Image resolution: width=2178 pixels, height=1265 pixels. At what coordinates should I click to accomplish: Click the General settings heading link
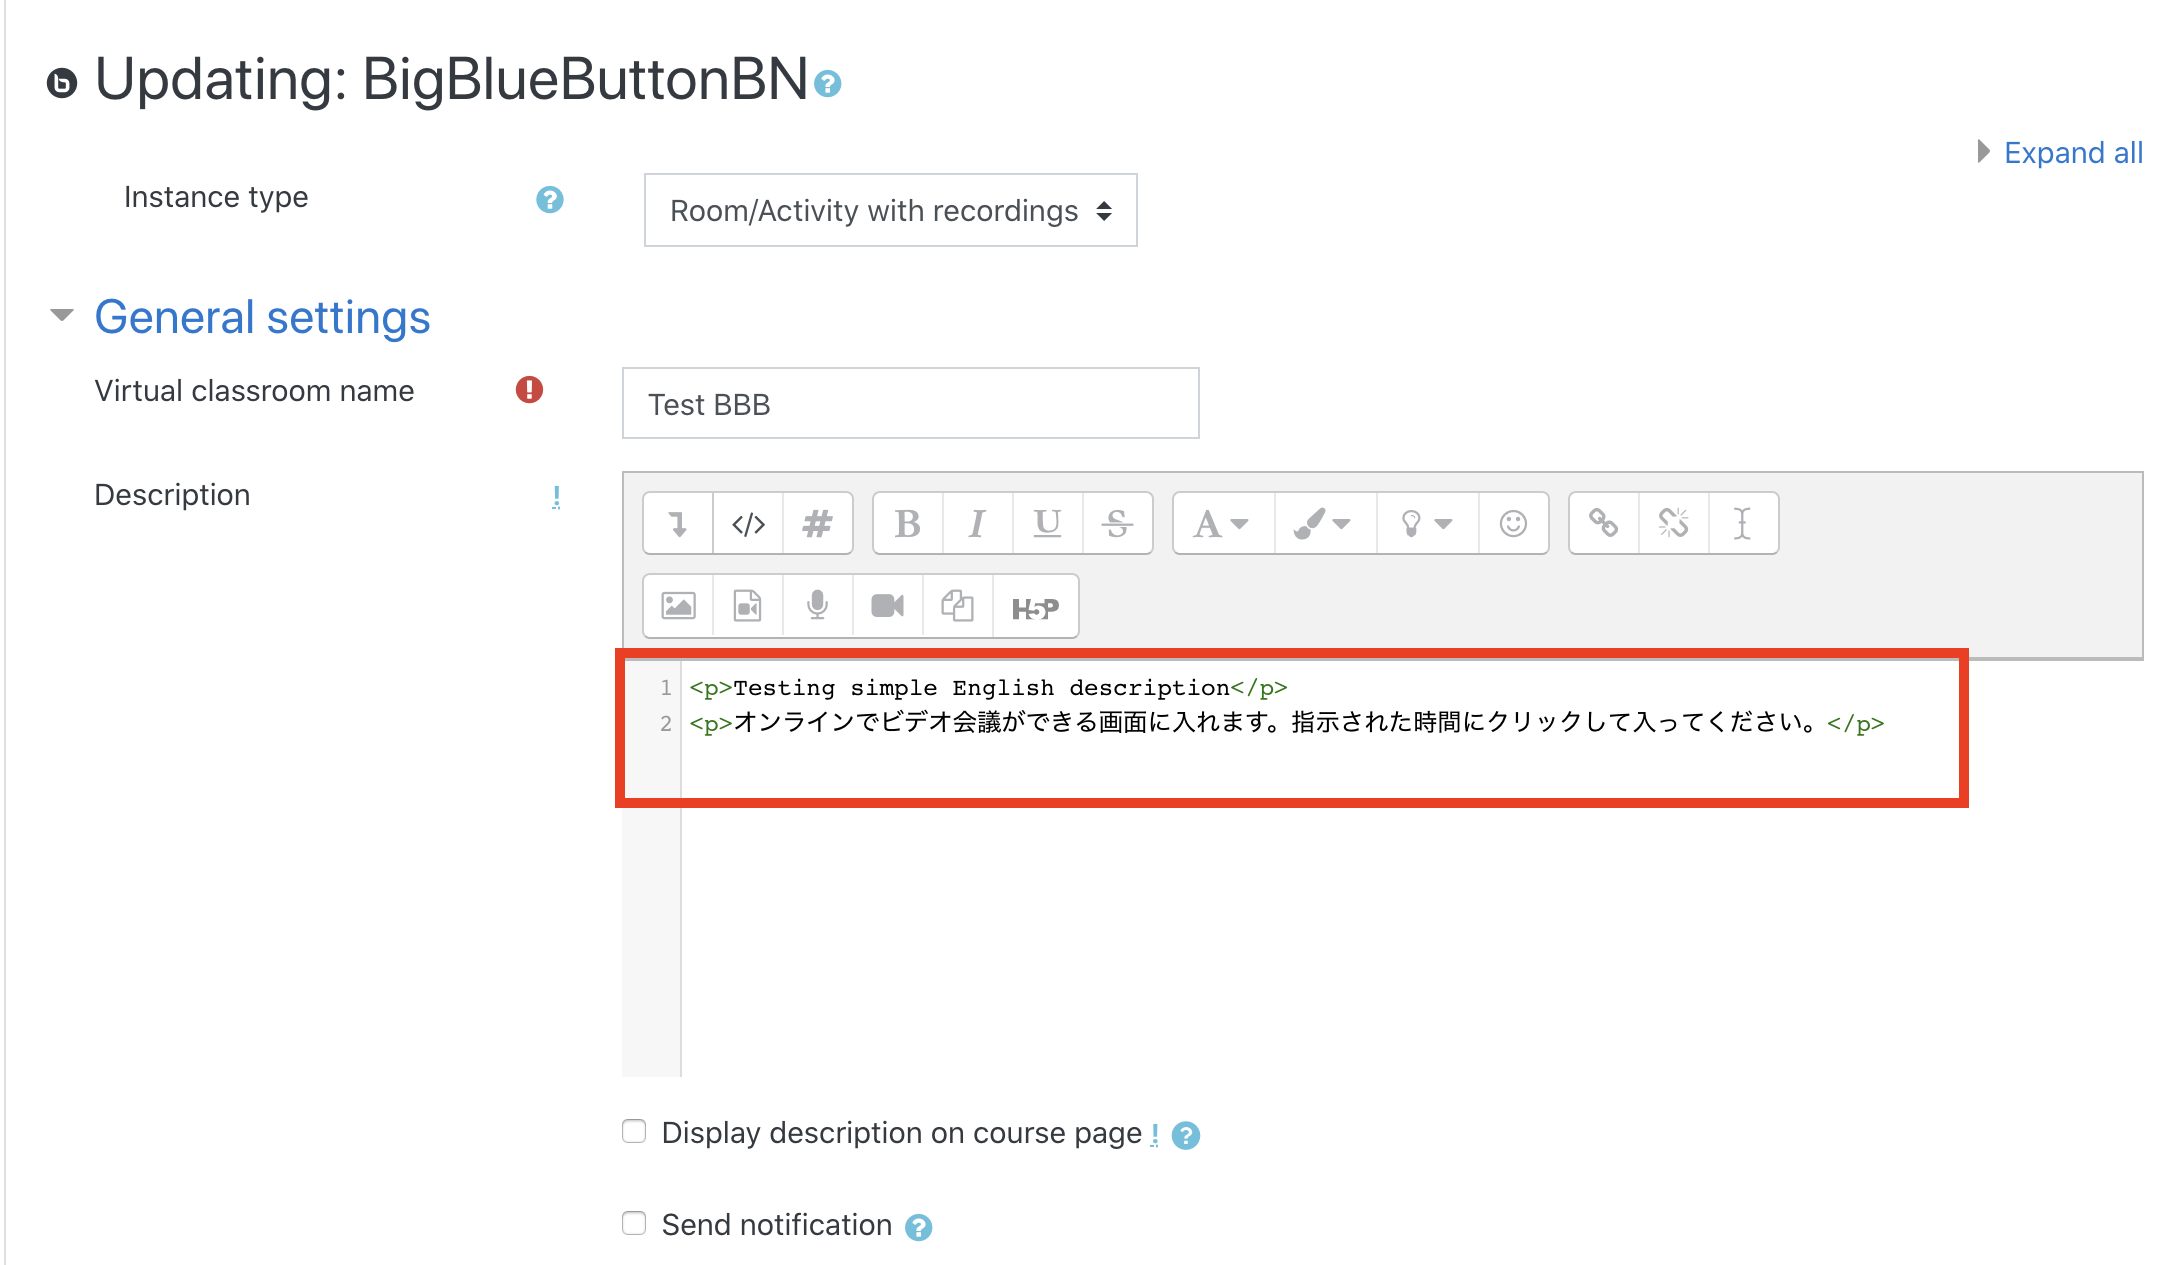(x=262, y=317)
